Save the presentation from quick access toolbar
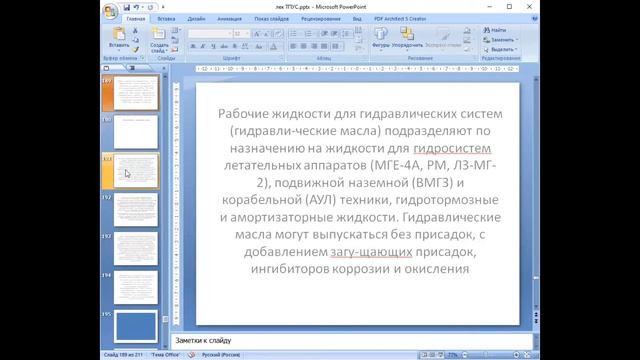640x360 pixels. coord(127,7)
